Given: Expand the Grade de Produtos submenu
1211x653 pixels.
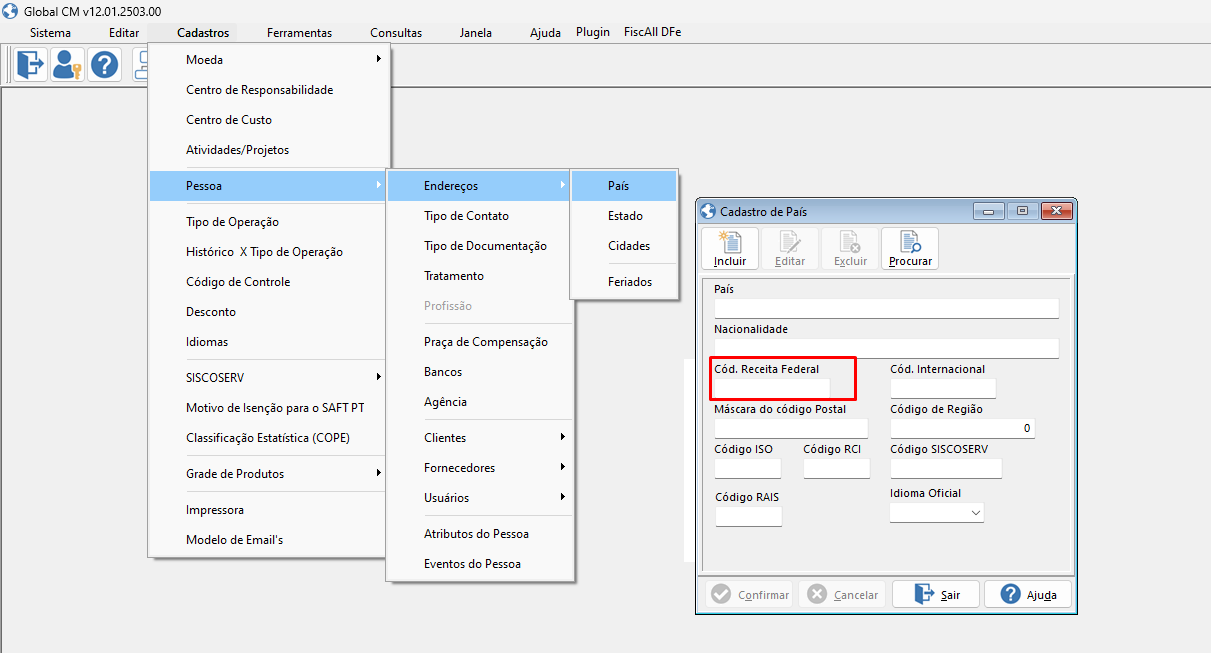Looking at the screenshot, I should (269, 474).
